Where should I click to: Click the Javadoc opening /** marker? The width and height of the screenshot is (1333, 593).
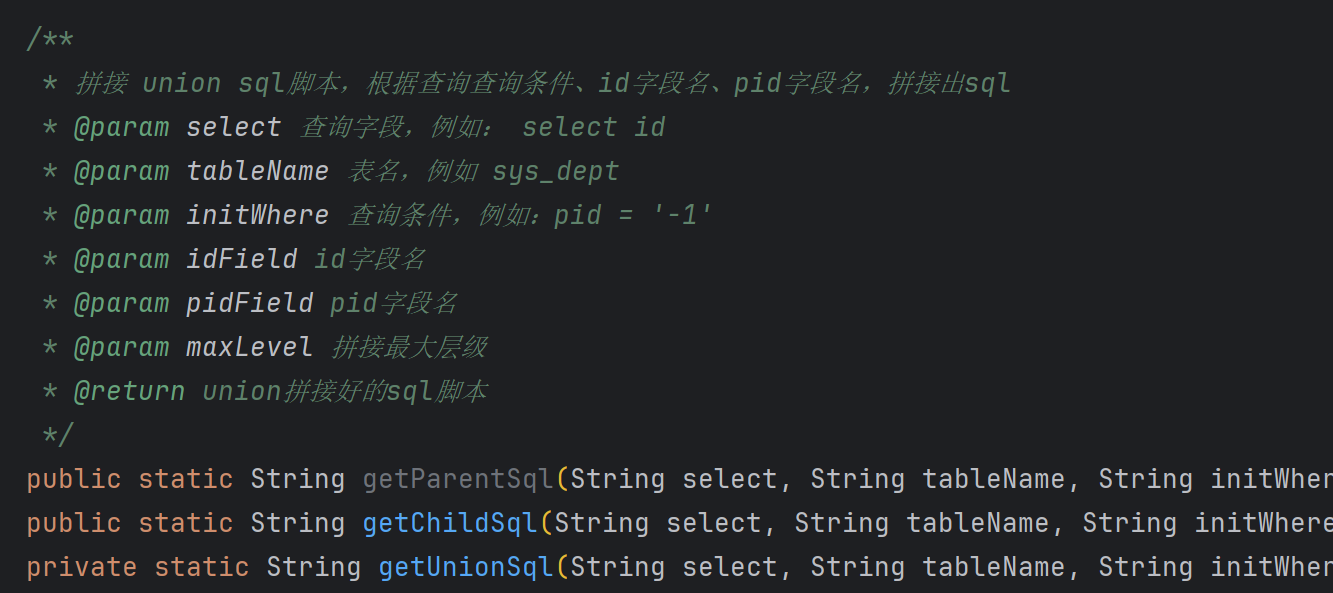pyautogui.click(x=50, y=39)
